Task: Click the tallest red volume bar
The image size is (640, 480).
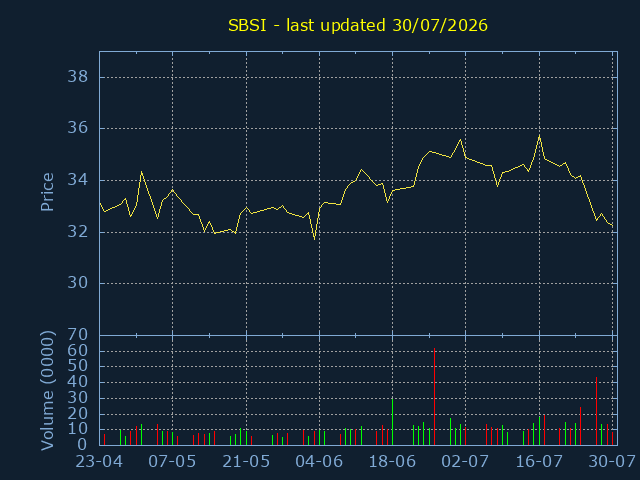Action: tap(434, 396)
